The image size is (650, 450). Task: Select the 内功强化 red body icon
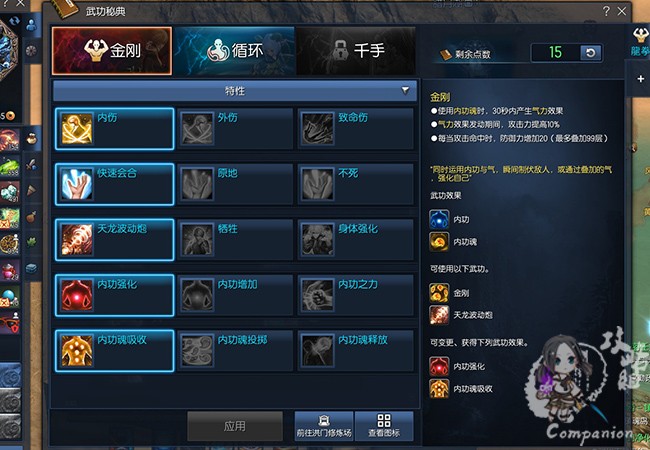(77, 295)
